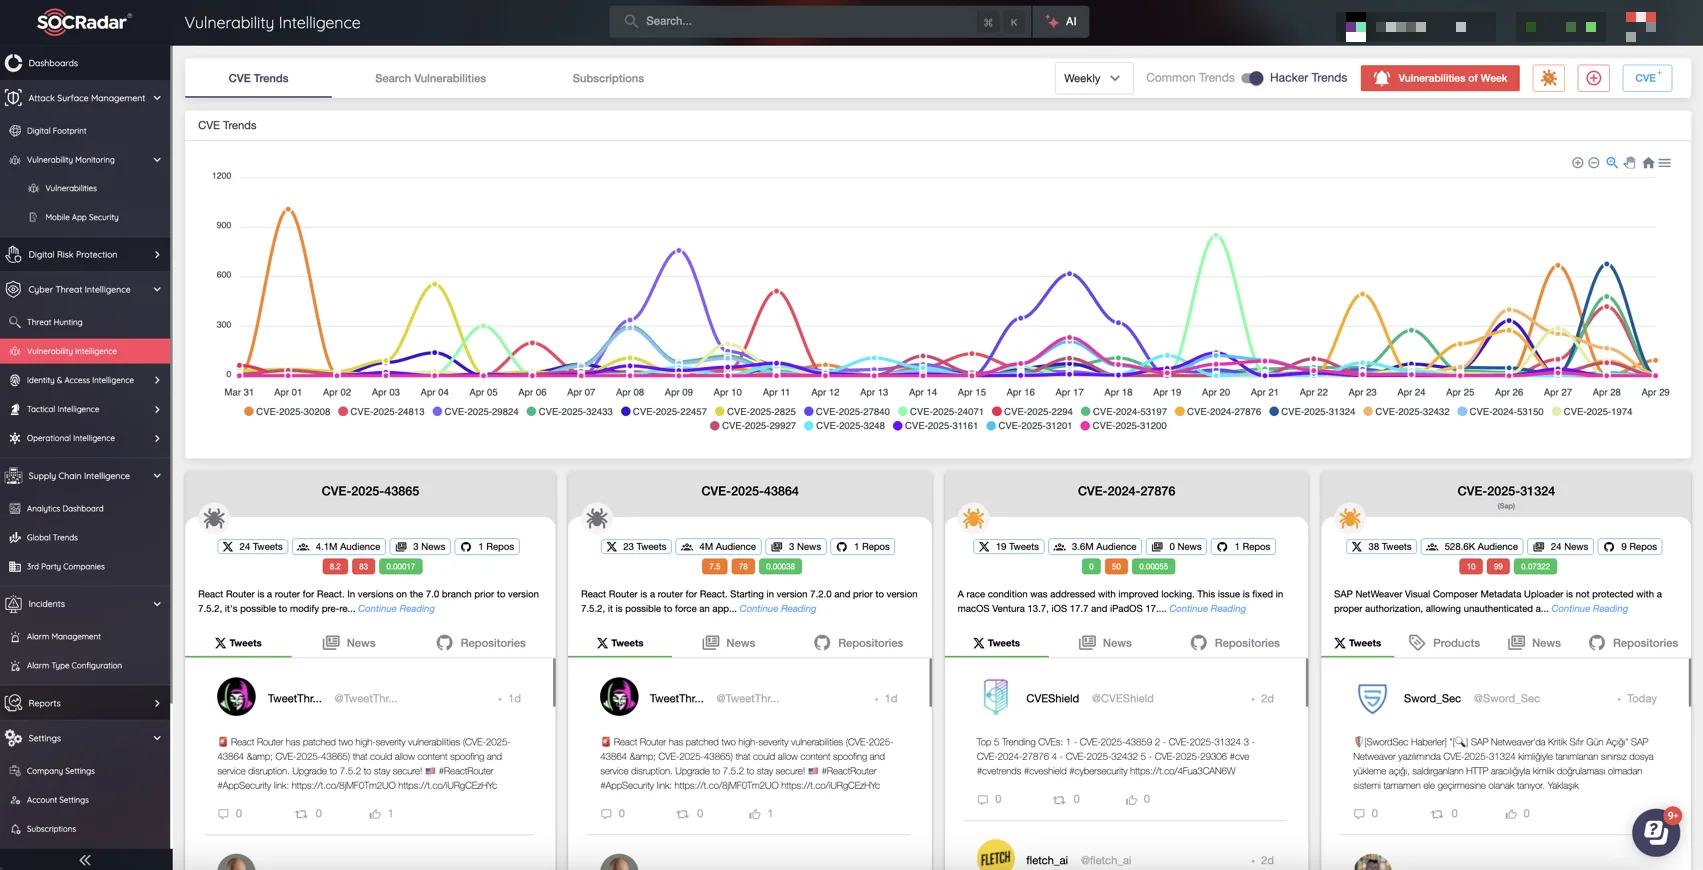Click CVEShield avatar in CVE-2024-27876 card
1703x870 pixels.
point(995,697)
